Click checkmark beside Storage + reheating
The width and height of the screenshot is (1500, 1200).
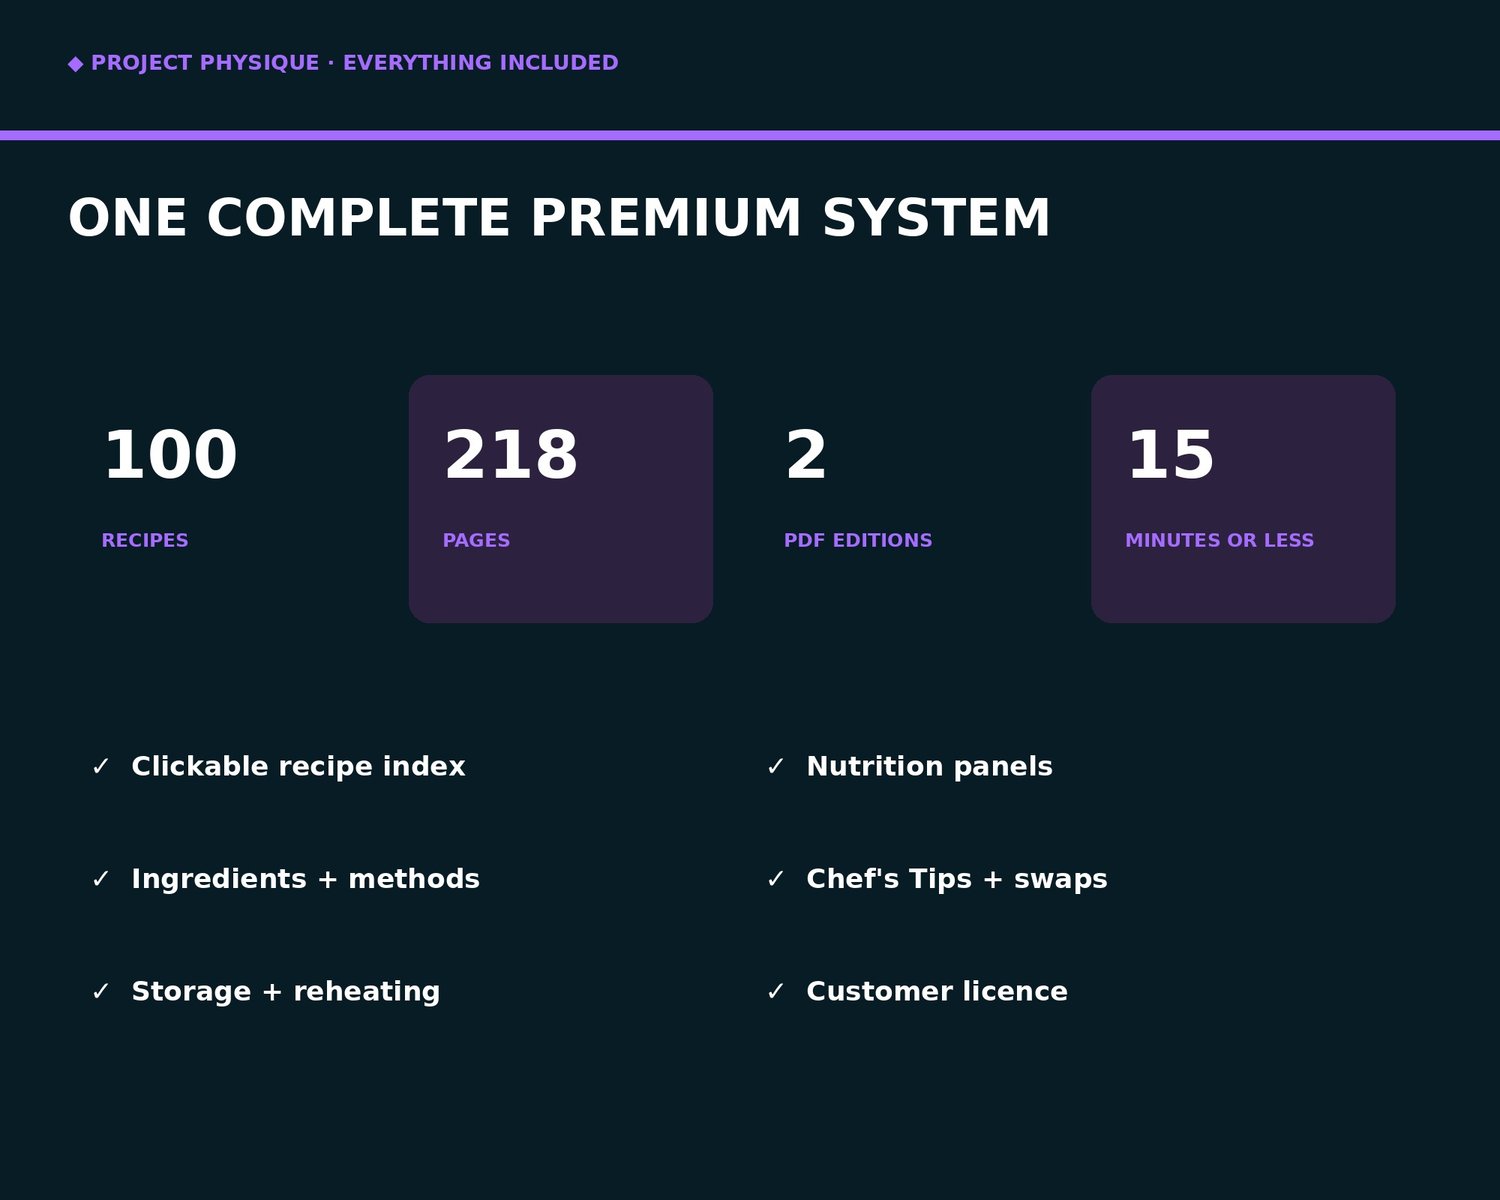coord(100,992)
